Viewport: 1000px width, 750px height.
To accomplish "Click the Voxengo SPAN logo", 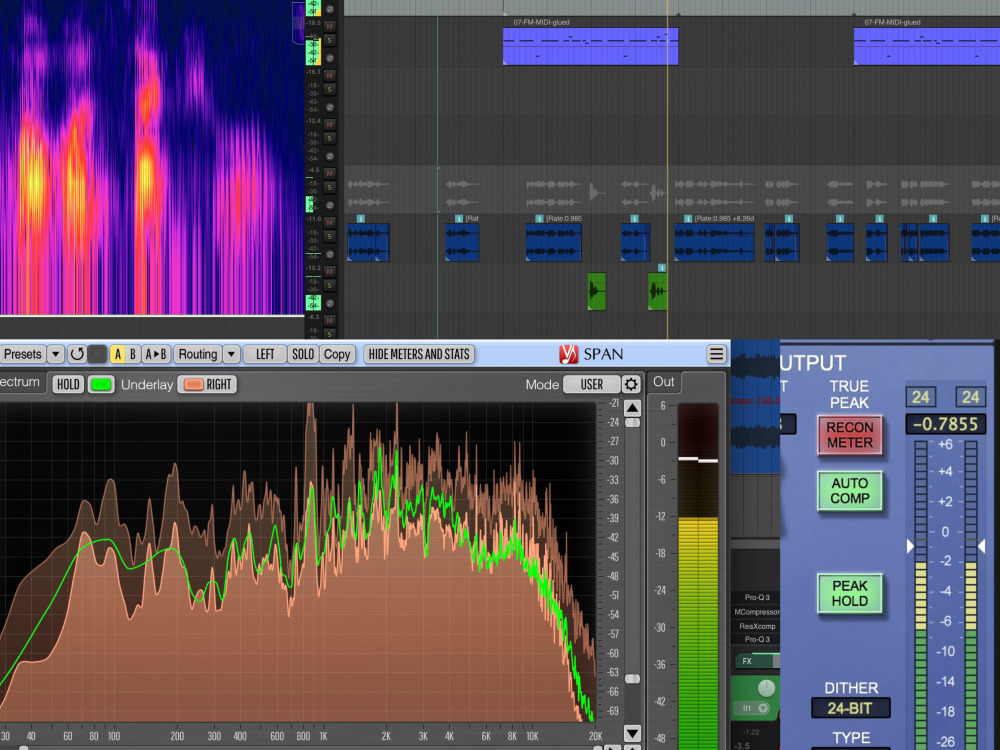I will (568, 354).
